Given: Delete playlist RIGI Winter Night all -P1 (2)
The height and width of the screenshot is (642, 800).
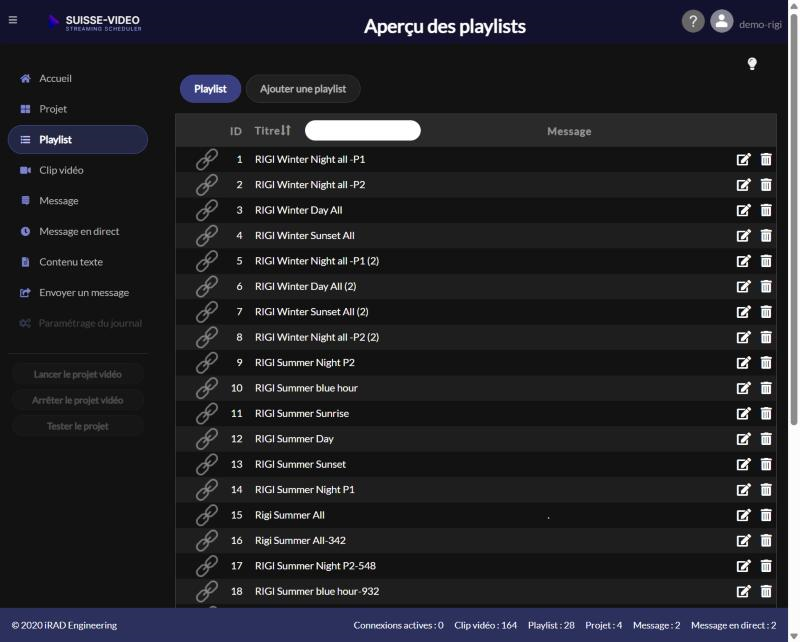Looking at the screenshot, I should click(x=766, y=261).
